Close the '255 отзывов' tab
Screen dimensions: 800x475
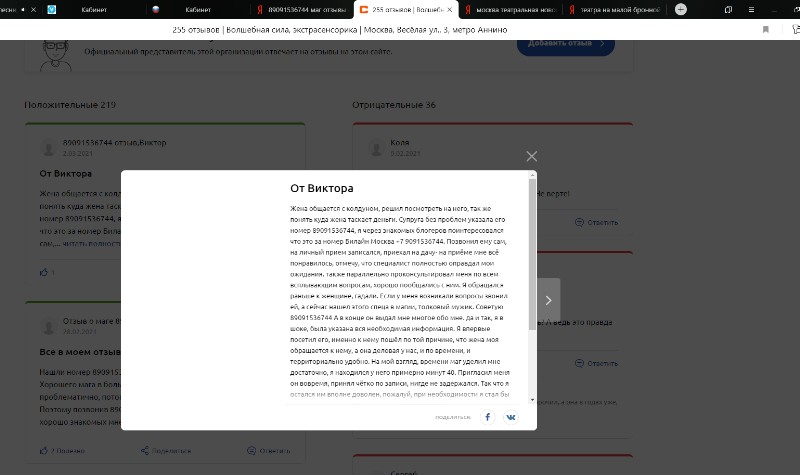449,10
